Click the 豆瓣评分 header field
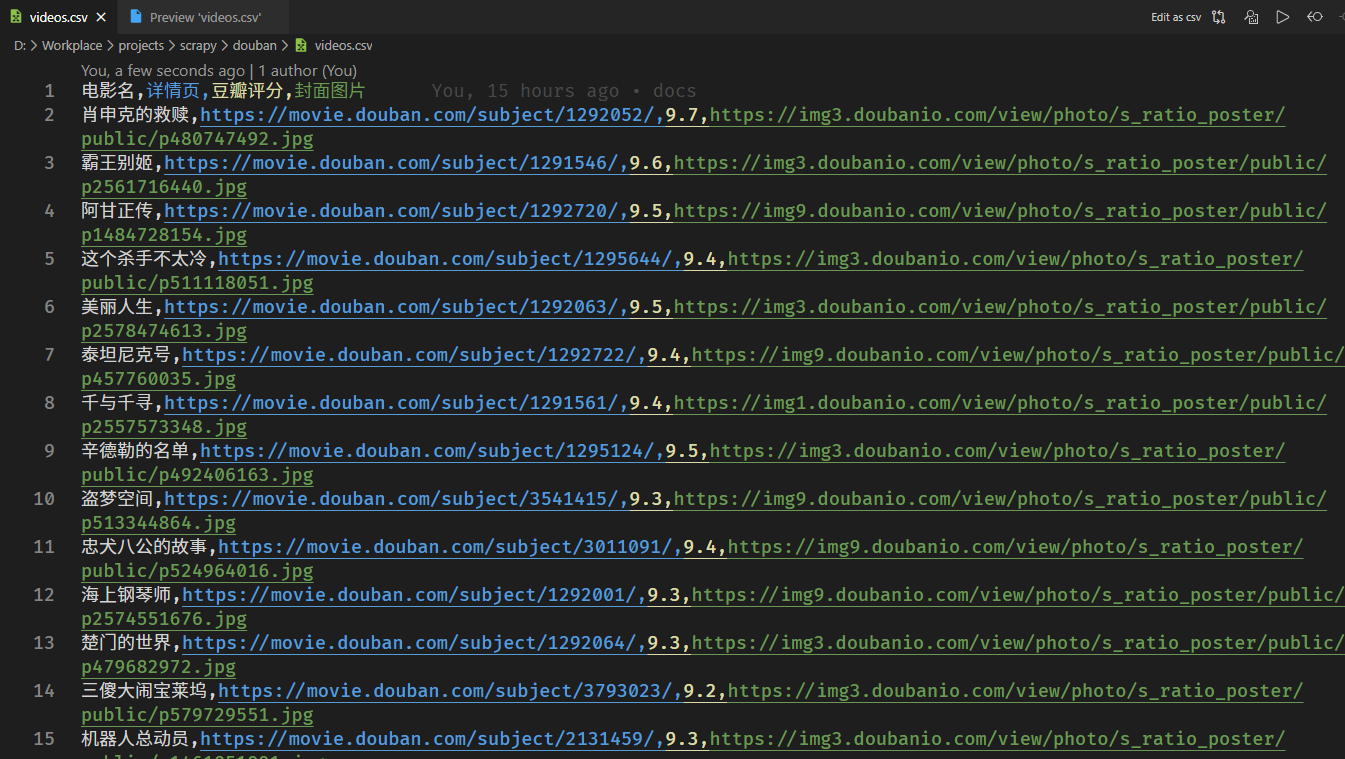1345x759 pixels. (246, 91)
